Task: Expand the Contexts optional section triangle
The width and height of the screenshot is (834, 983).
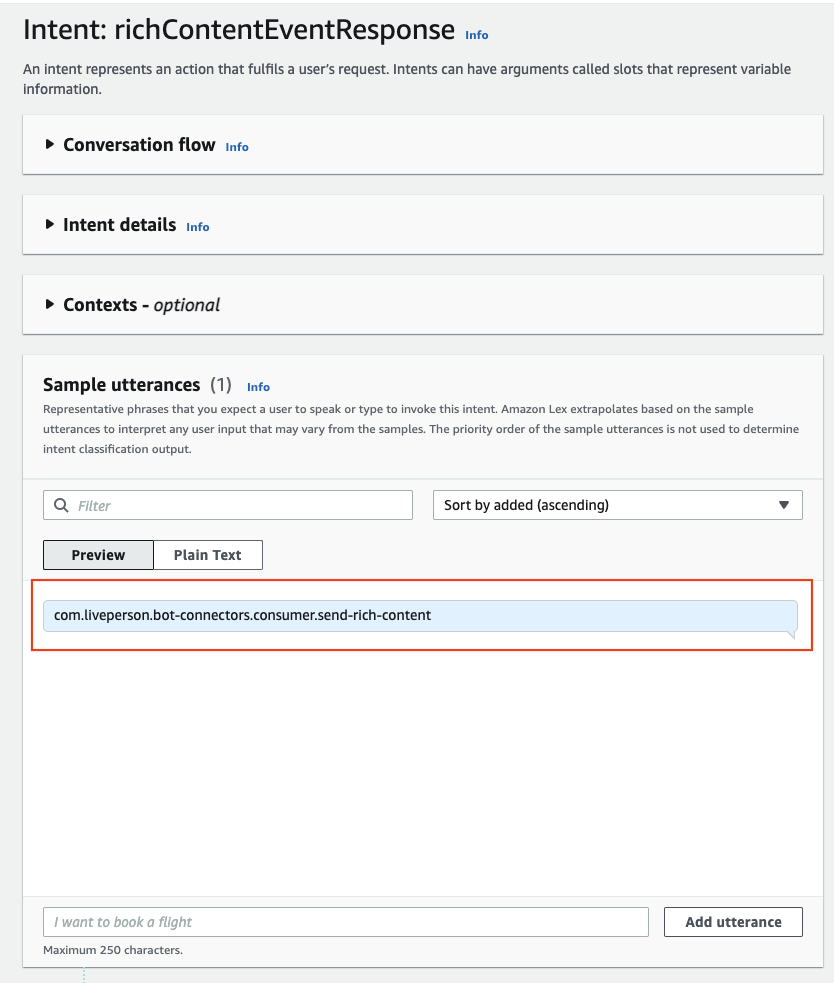Action: tap(50, 305)
